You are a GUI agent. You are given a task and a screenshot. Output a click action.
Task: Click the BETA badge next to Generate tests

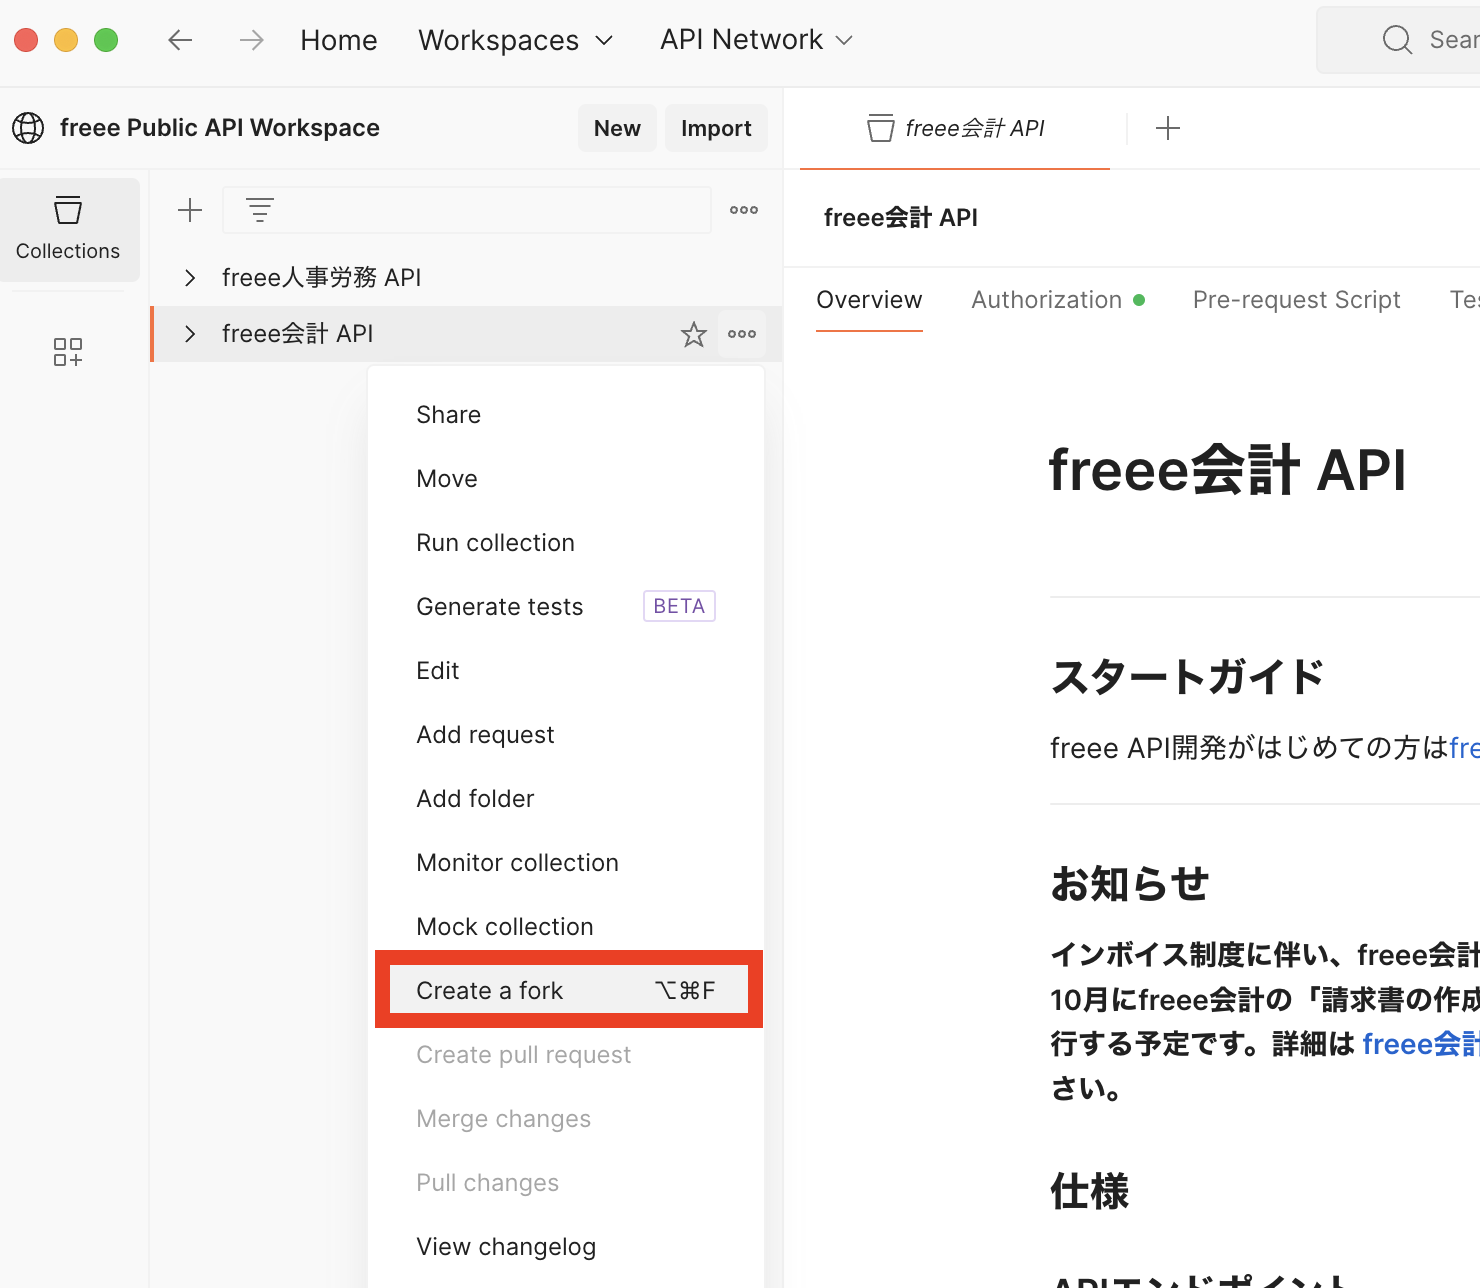point(679,605)
